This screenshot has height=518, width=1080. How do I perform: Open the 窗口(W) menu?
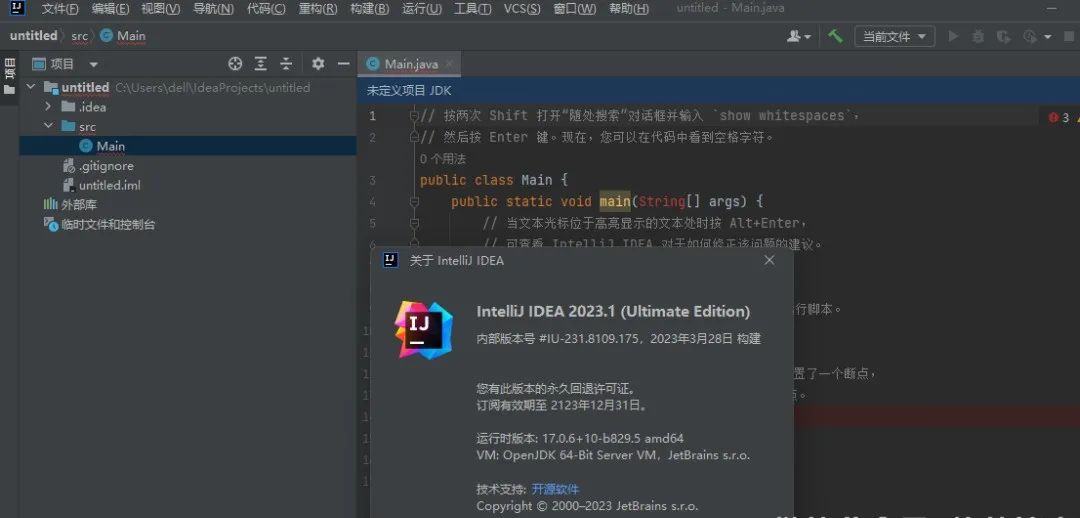tap(574, 9)
